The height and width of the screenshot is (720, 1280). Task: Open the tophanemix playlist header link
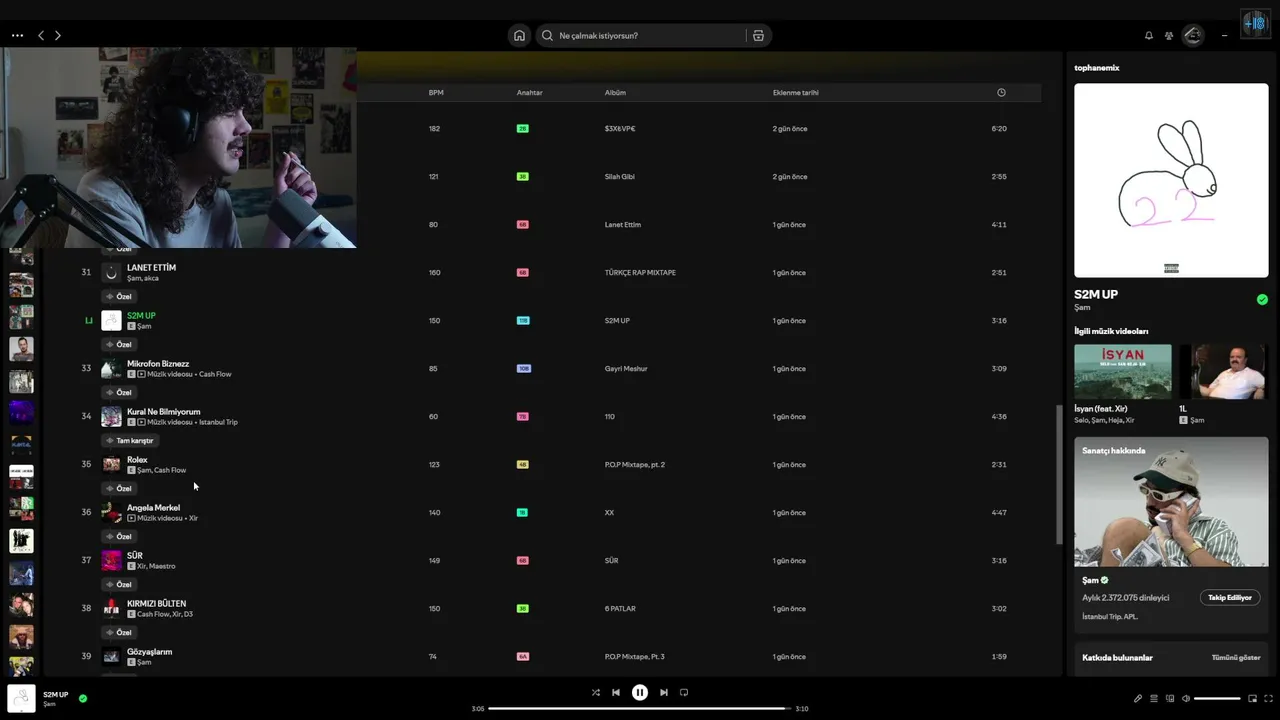tap(1097, 68)
